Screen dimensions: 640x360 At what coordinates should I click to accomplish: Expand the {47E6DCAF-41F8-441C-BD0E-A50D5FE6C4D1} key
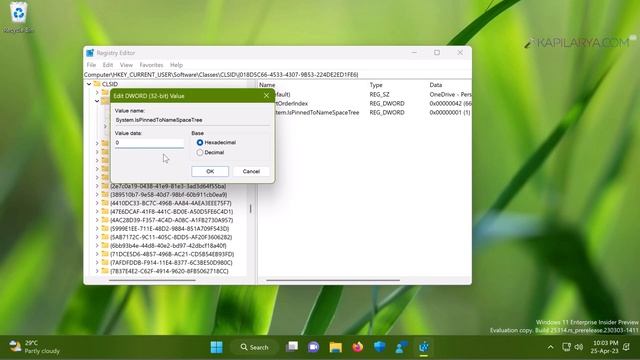tap(97, 211)
